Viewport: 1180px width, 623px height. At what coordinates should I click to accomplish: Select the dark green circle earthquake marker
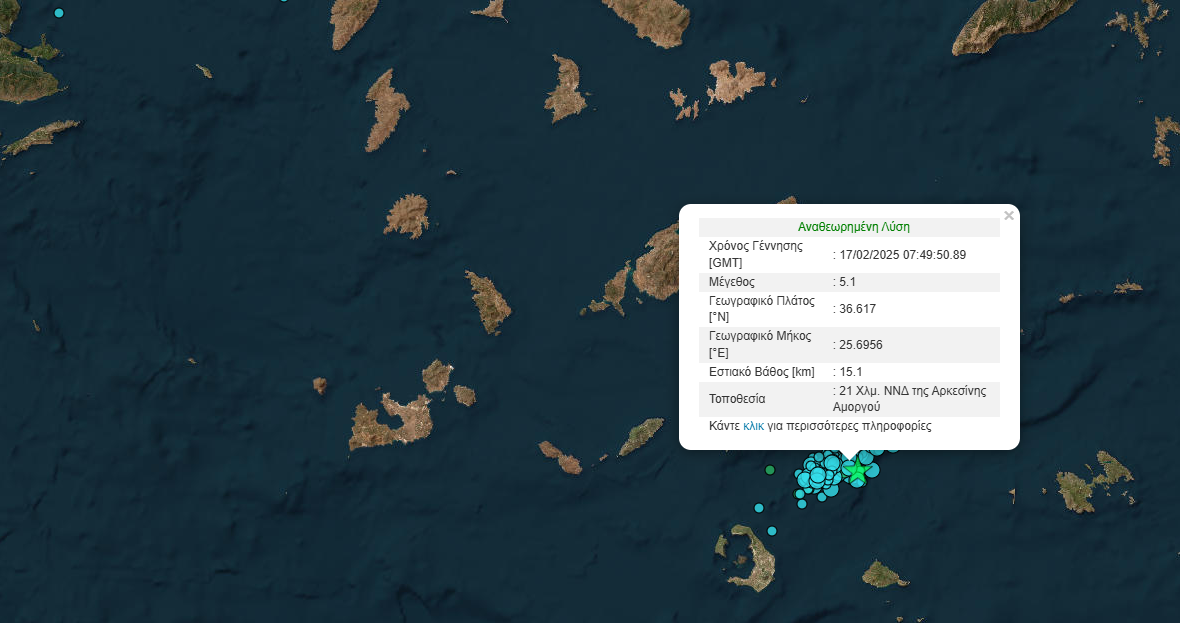coord(769,469)
